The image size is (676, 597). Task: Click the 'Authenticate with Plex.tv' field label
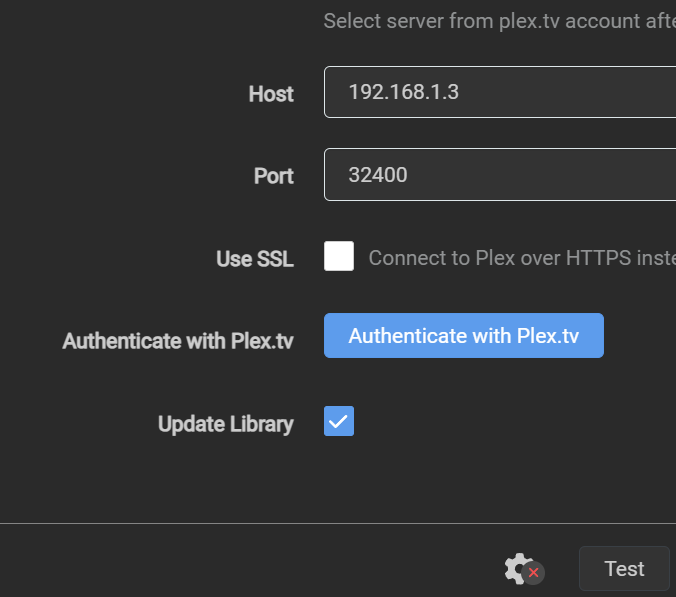[178, 341]
